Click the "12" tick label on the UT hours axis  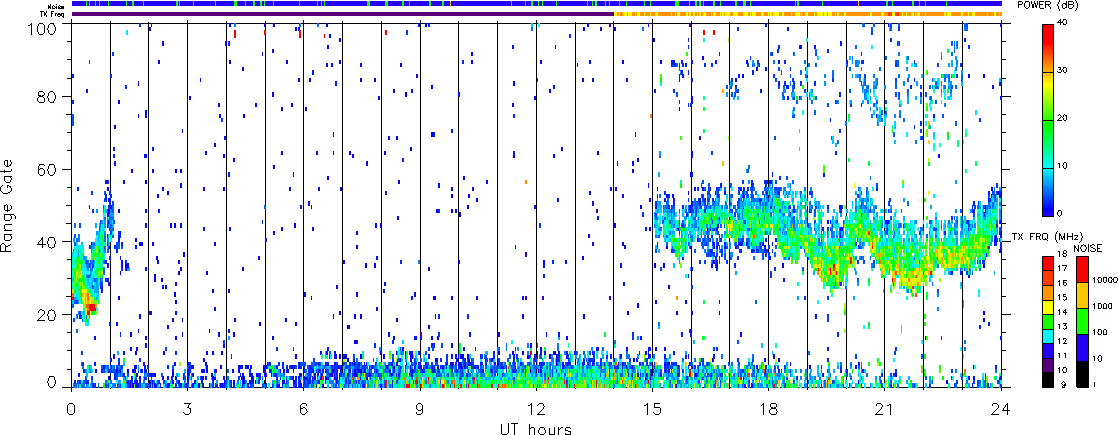tap(536, 409)
